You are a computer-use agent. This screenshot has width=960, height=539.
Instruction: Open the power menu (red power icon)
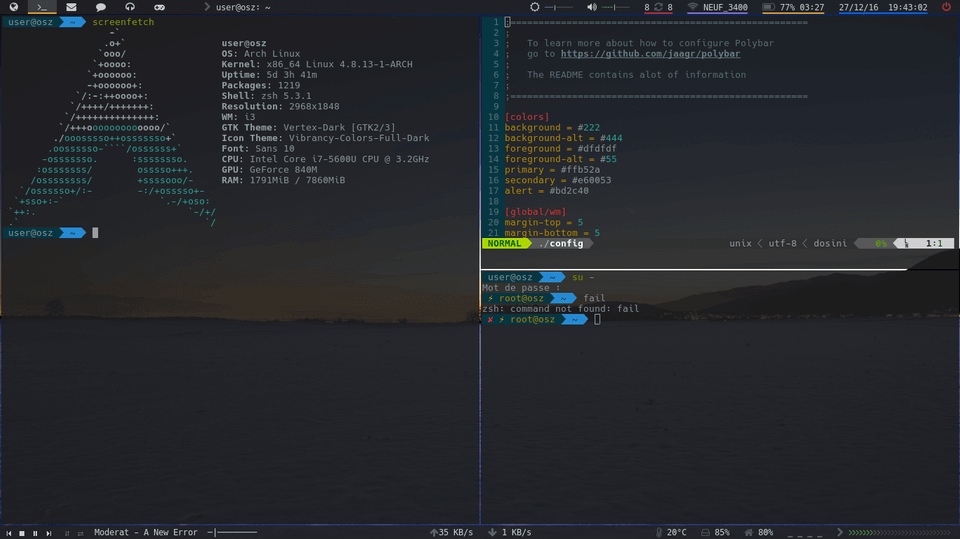(946, 7)
